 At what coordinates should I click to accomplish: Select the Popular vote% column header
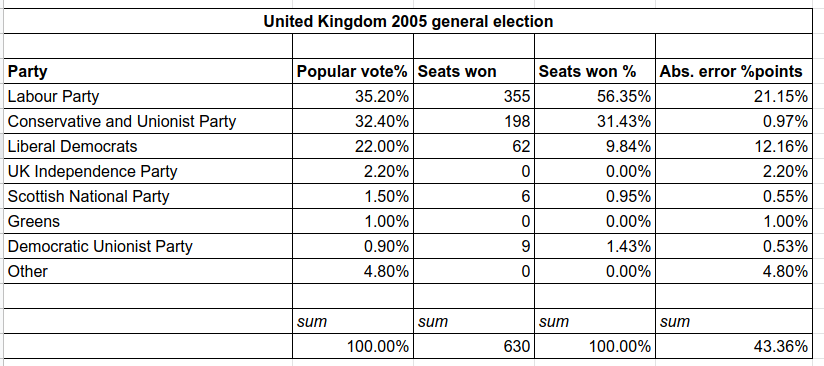353,72
